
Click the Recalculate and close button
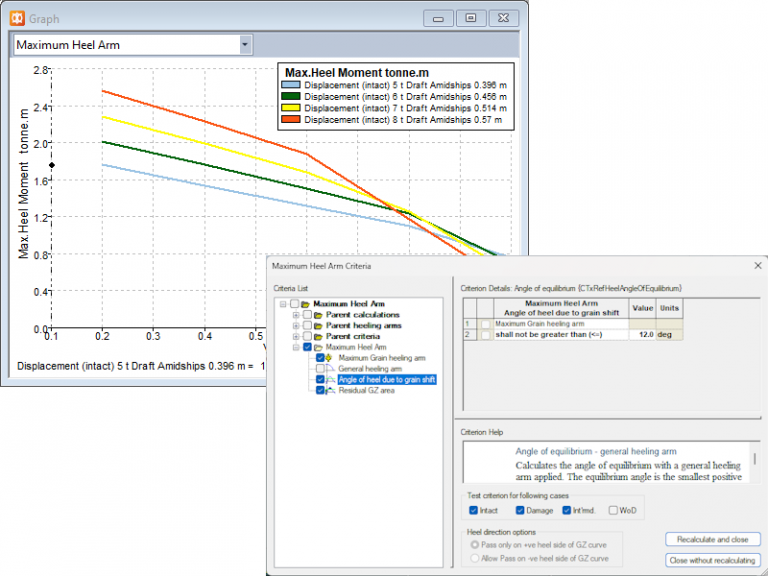(712, 539)
